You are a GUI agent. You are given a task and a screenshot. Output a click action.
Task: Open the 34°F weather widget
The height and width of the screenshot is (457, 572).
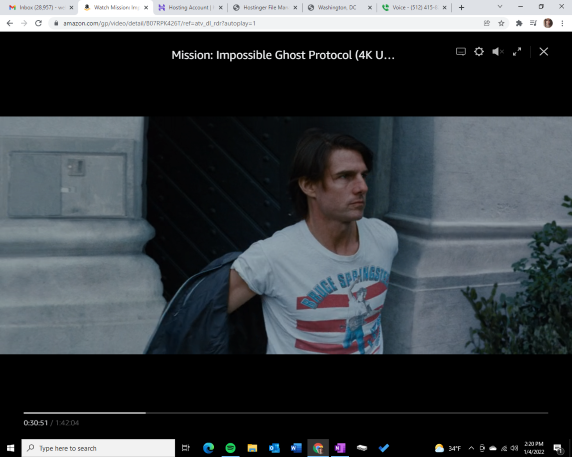pos(448,448)
